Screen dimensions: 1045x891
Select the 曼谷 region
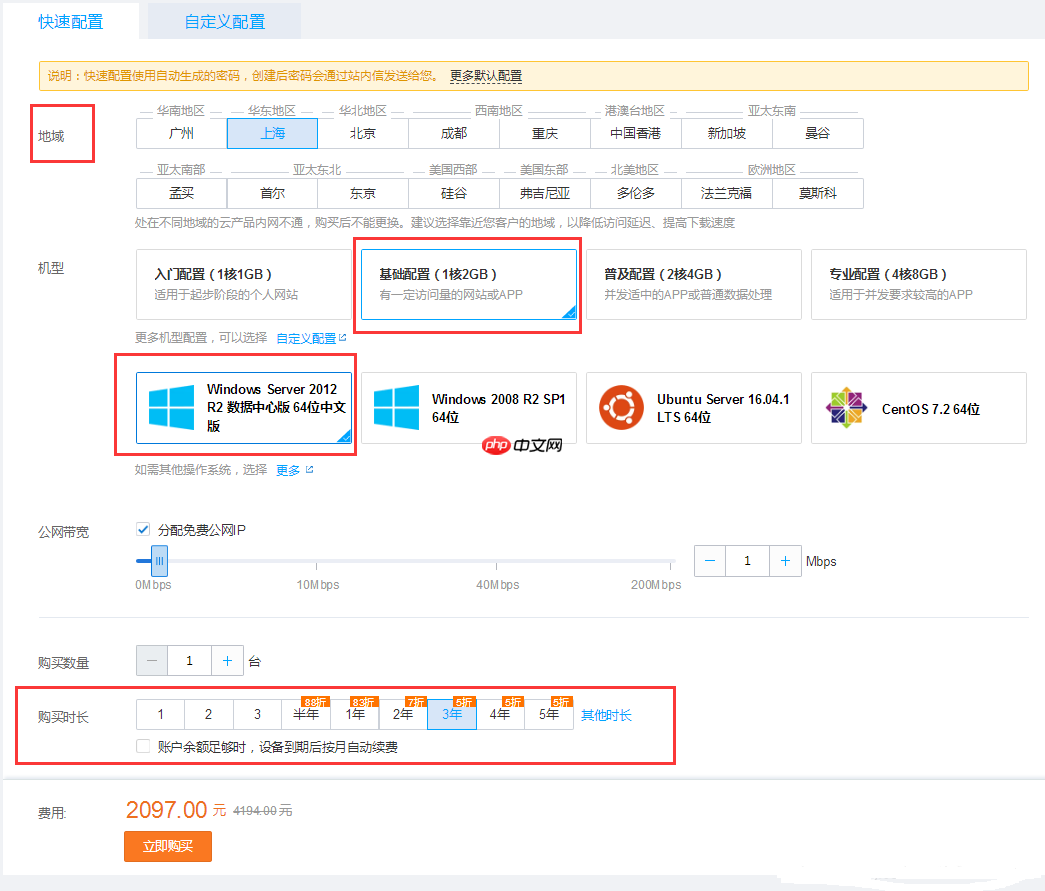point(818,133)
